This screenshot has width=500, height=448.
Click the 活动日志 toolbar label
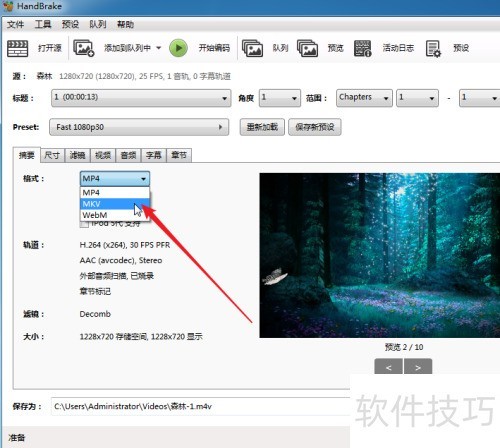(x=398, y=48)
